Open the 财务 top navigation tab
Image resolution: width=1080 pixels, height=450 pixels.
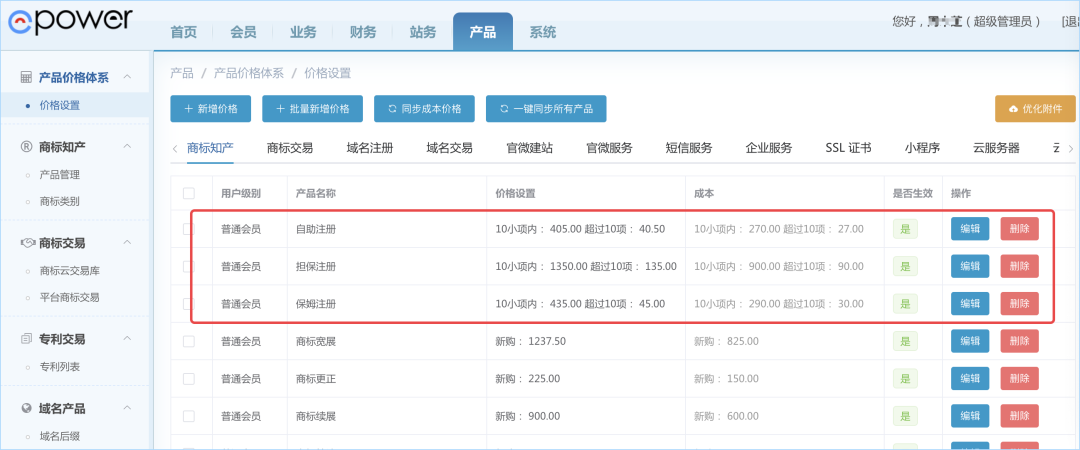(363, 32)
